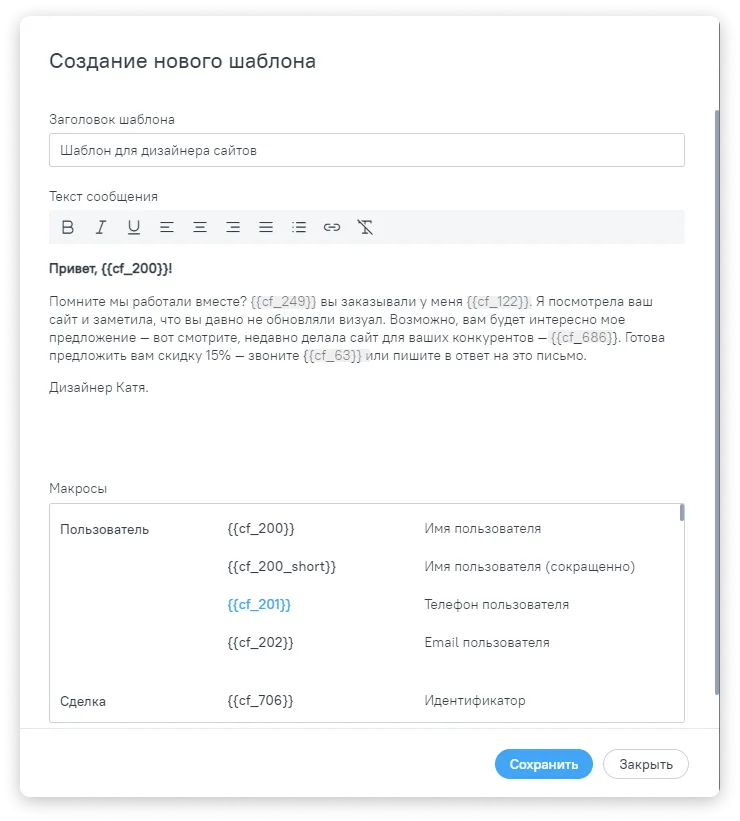Click the Email пользователя description
The image size is (740, 821).
click(x=487, y=642)
